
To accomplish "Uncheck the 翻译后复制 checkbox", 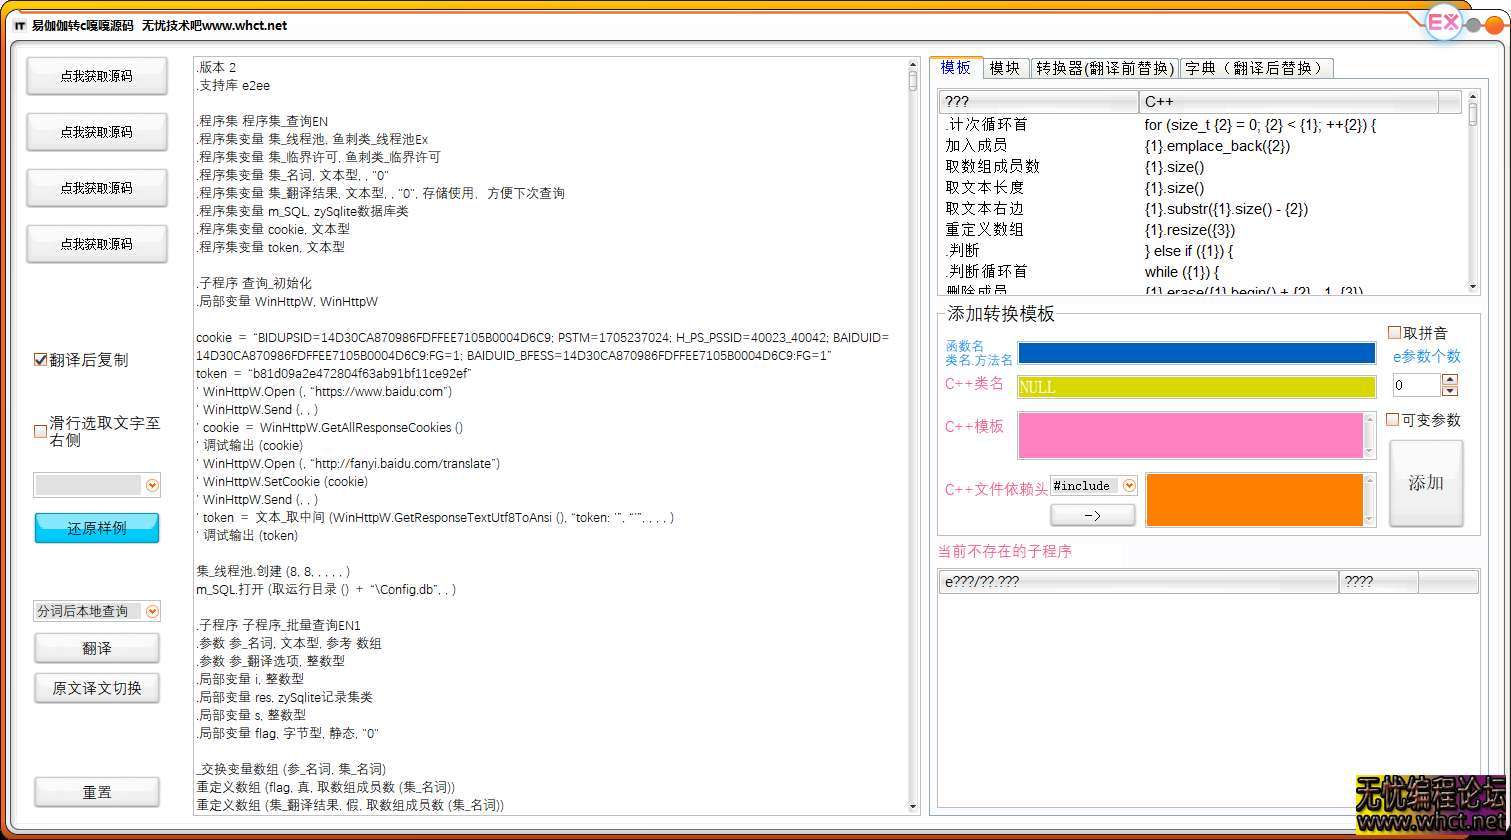I will [40, 360].
